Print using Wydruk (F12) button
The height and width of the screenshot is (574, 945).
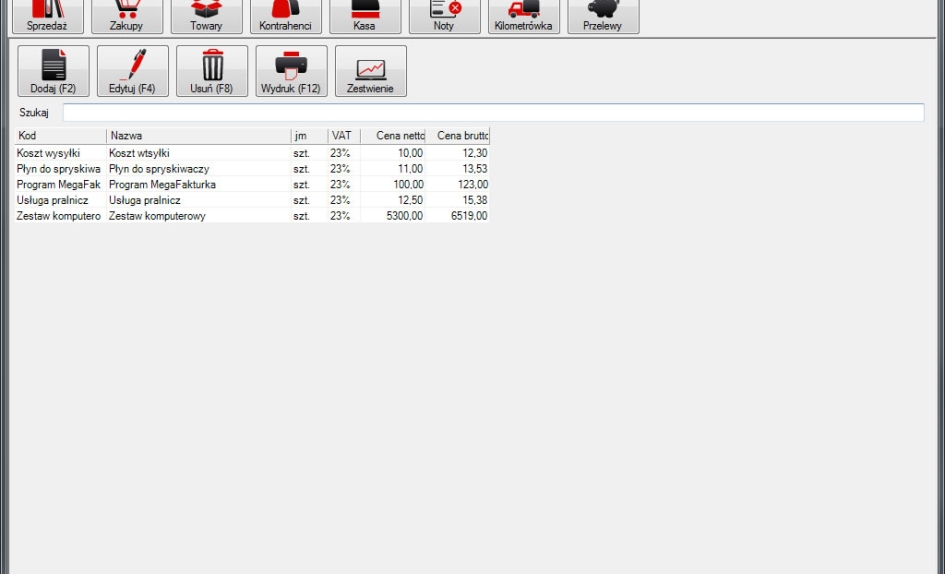click(291, 71)
